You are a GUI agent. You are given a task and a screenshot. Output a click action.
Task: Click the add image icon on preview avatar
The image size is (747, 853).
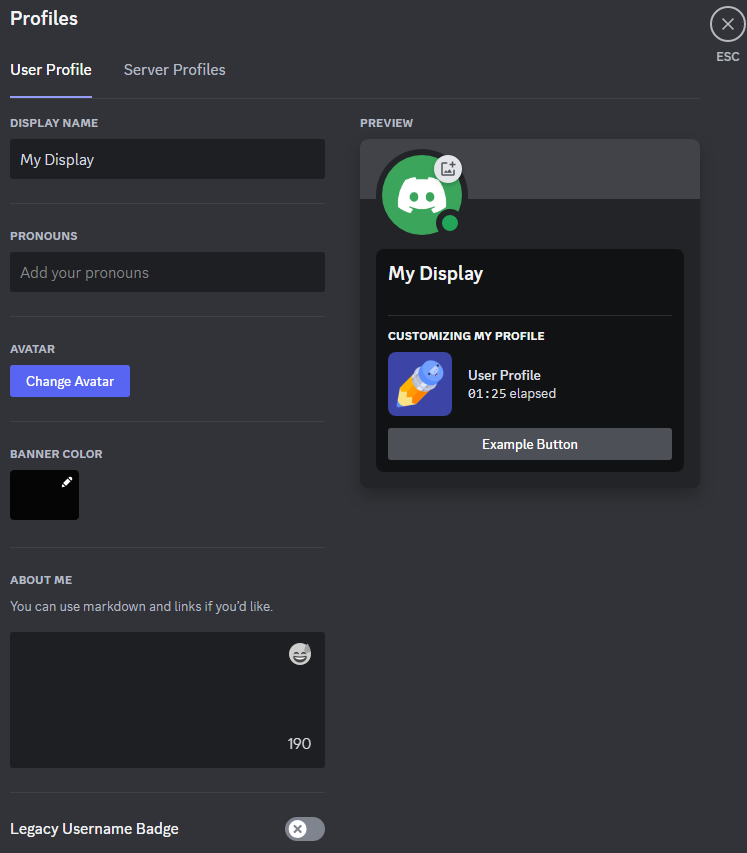click(x=448, y=169)
